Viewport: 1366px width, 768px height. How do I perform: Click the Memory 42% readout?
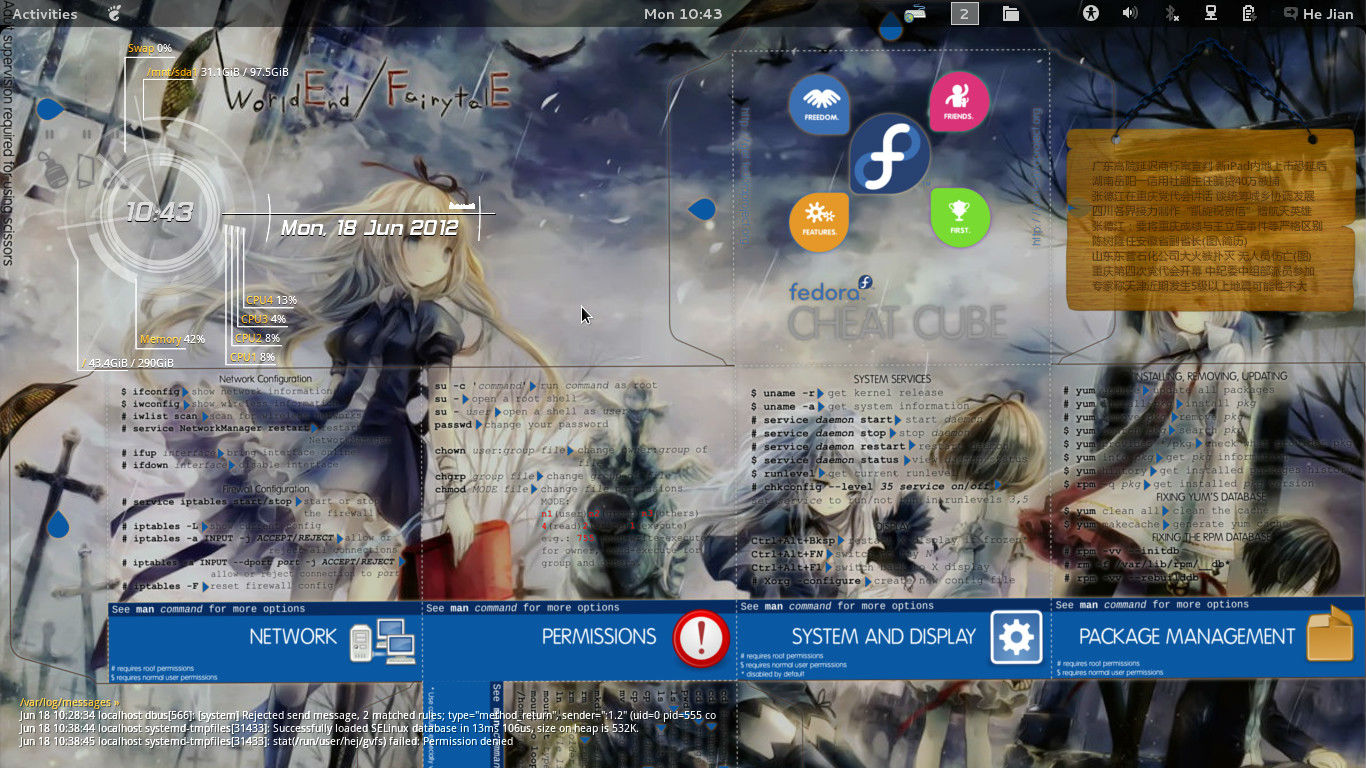(x=172, y=339)
